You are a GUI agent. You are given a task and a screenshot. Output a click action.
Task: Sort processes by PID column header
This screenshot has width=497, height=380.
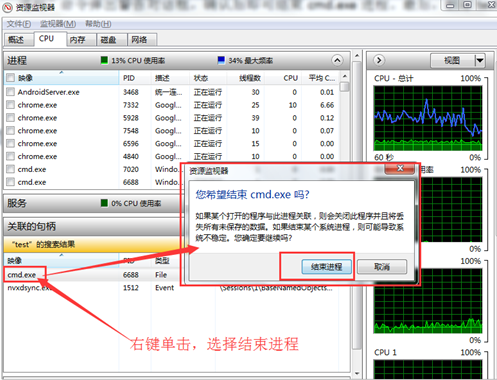135,78
